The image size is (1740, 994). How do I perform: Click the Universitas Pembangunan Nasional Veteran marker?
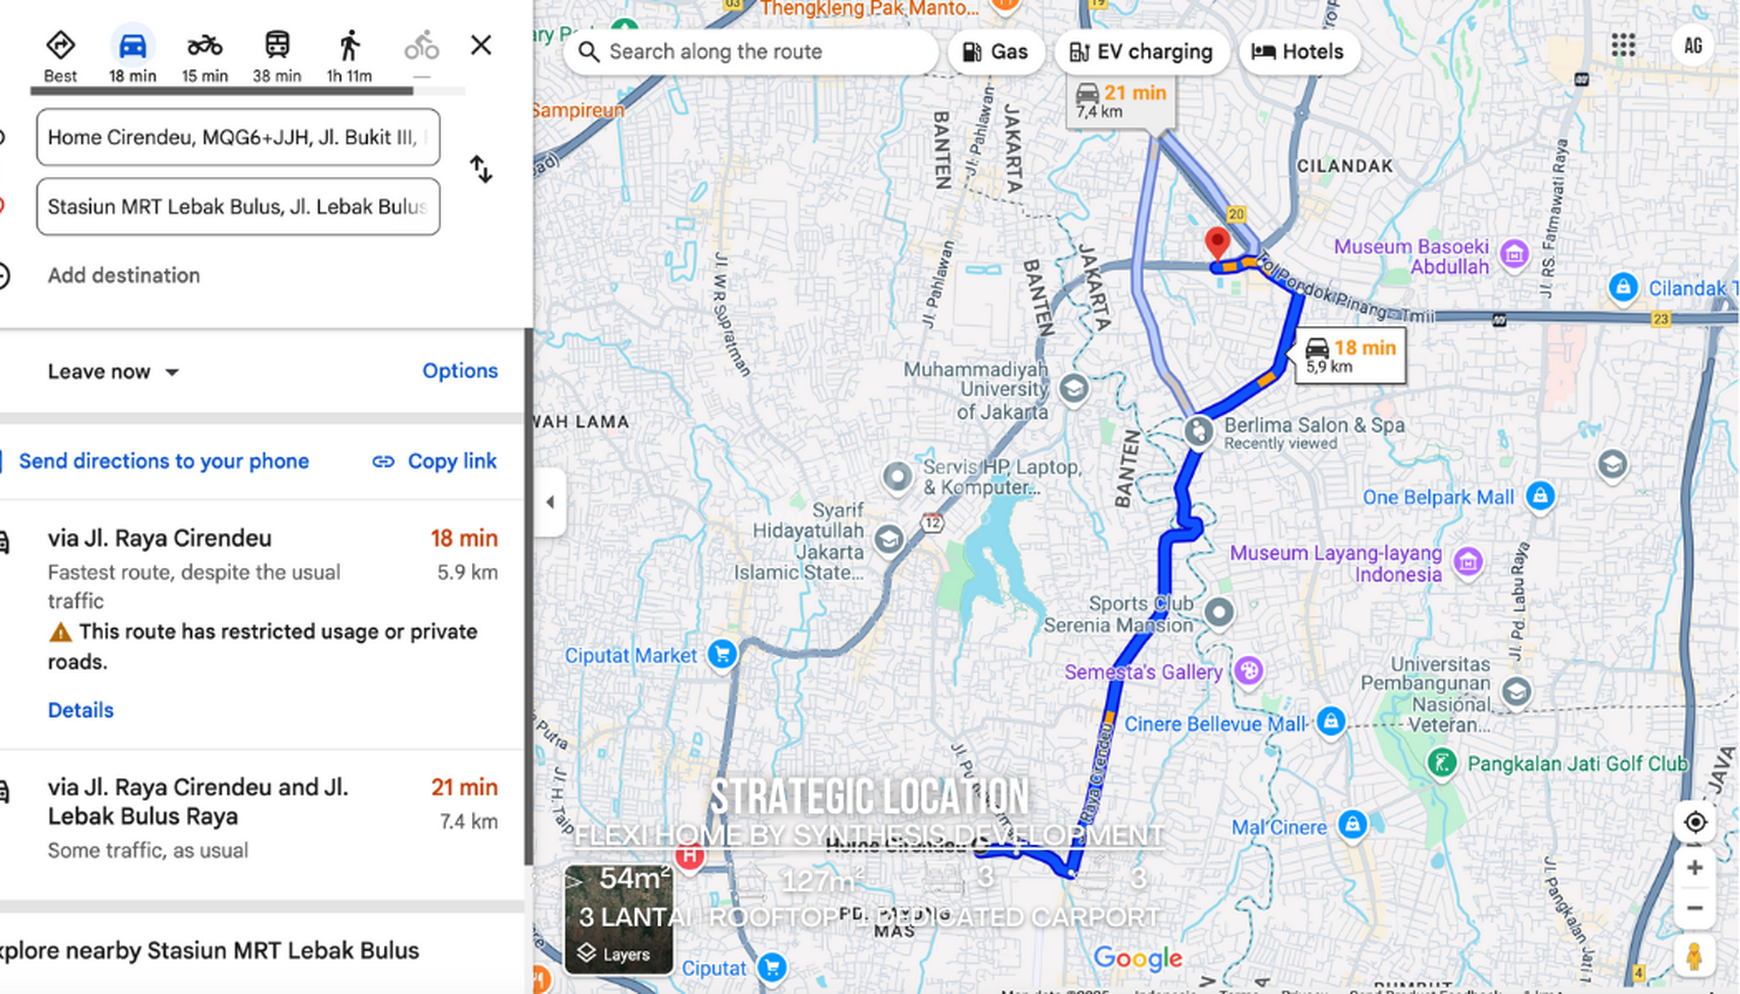[1516, 691]
